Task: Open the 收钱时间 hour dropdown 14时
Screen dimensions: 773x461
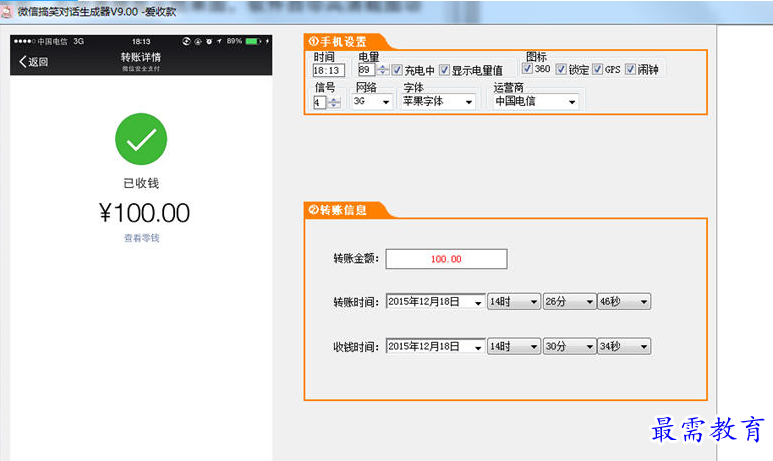Action: tap(513, 347)
